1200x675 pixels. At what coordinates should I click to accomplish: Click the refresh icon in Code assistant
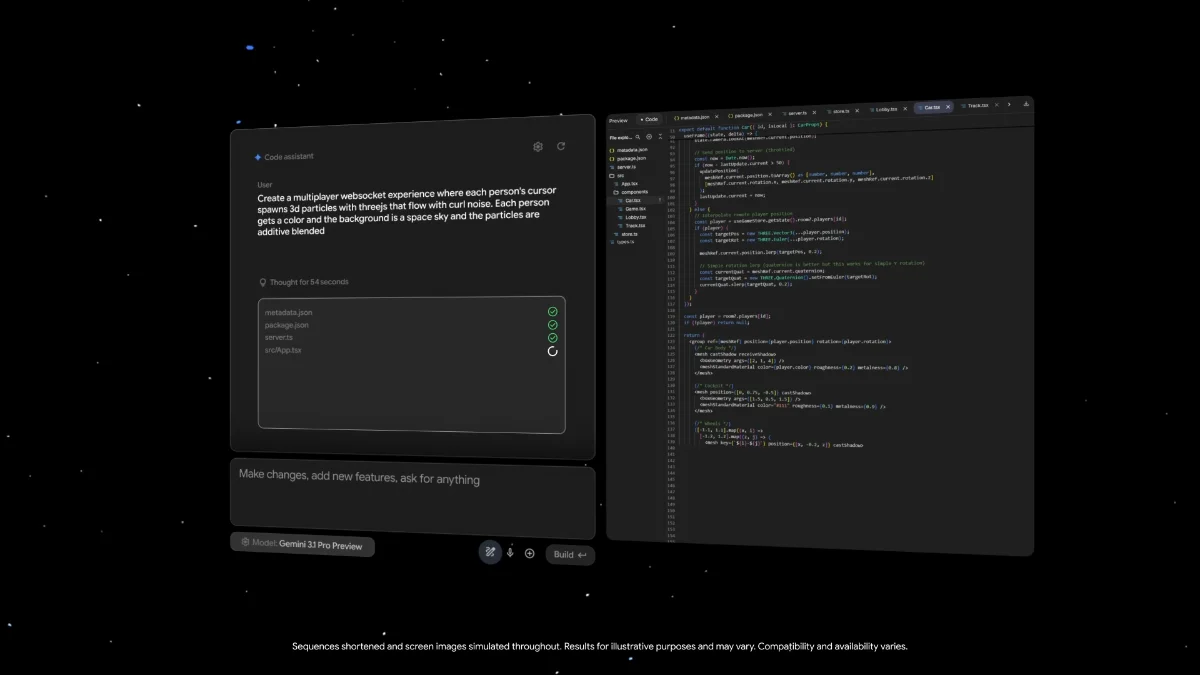[x=561, y=146]
